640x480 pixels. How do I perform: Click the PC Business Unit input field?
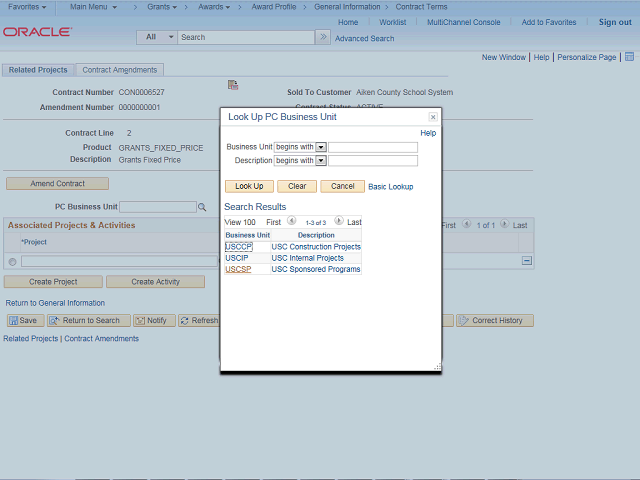[x=158, y=207]
